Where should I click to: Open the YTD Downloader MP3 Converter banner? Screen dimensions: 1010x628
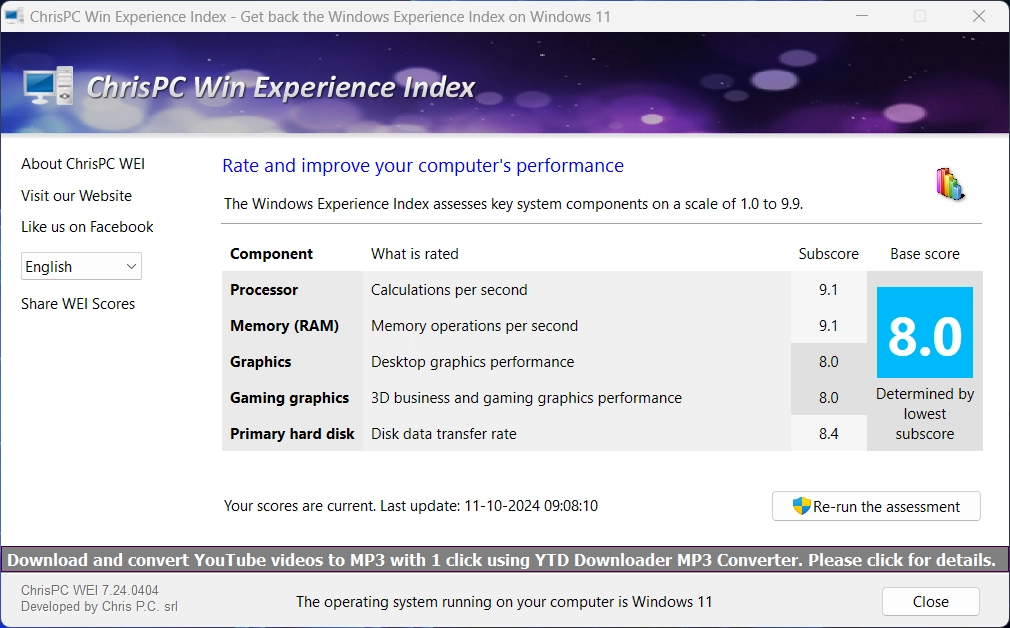click(x=505, y=560)
